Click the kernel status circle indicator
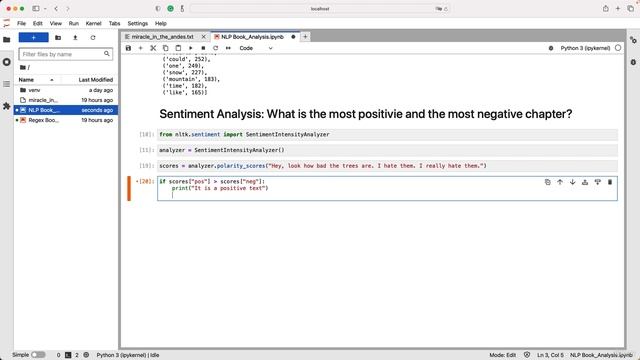 click(x=618, y=48)
